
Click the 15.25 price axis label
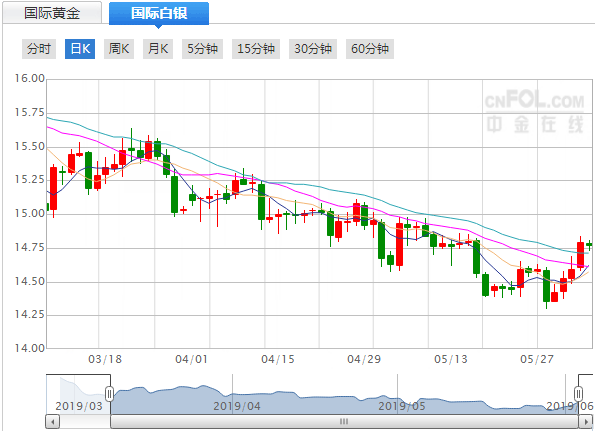(x=30, y=179)
